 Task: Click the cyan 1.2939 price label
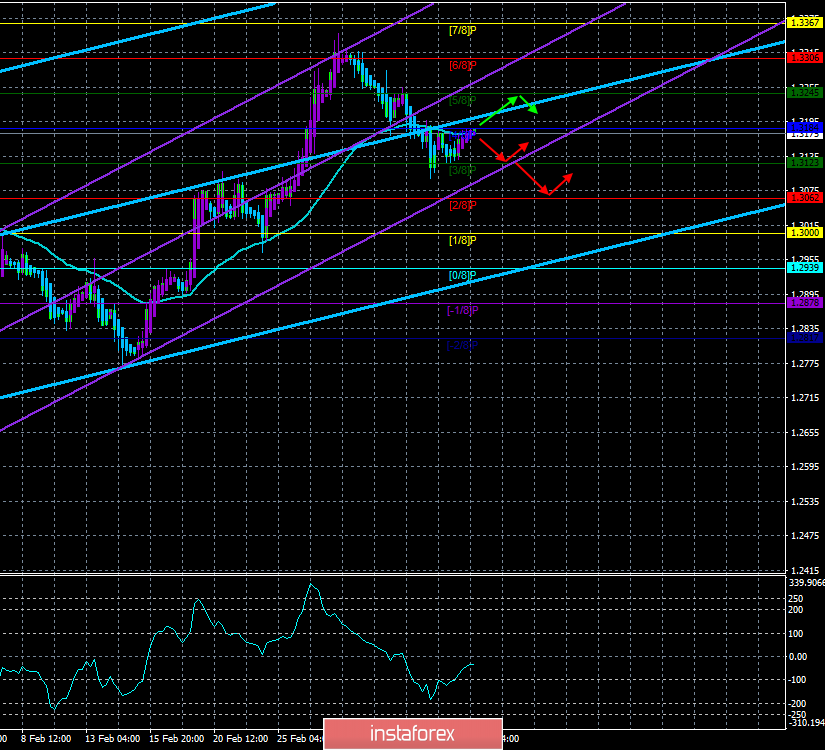tap(804, 268)
